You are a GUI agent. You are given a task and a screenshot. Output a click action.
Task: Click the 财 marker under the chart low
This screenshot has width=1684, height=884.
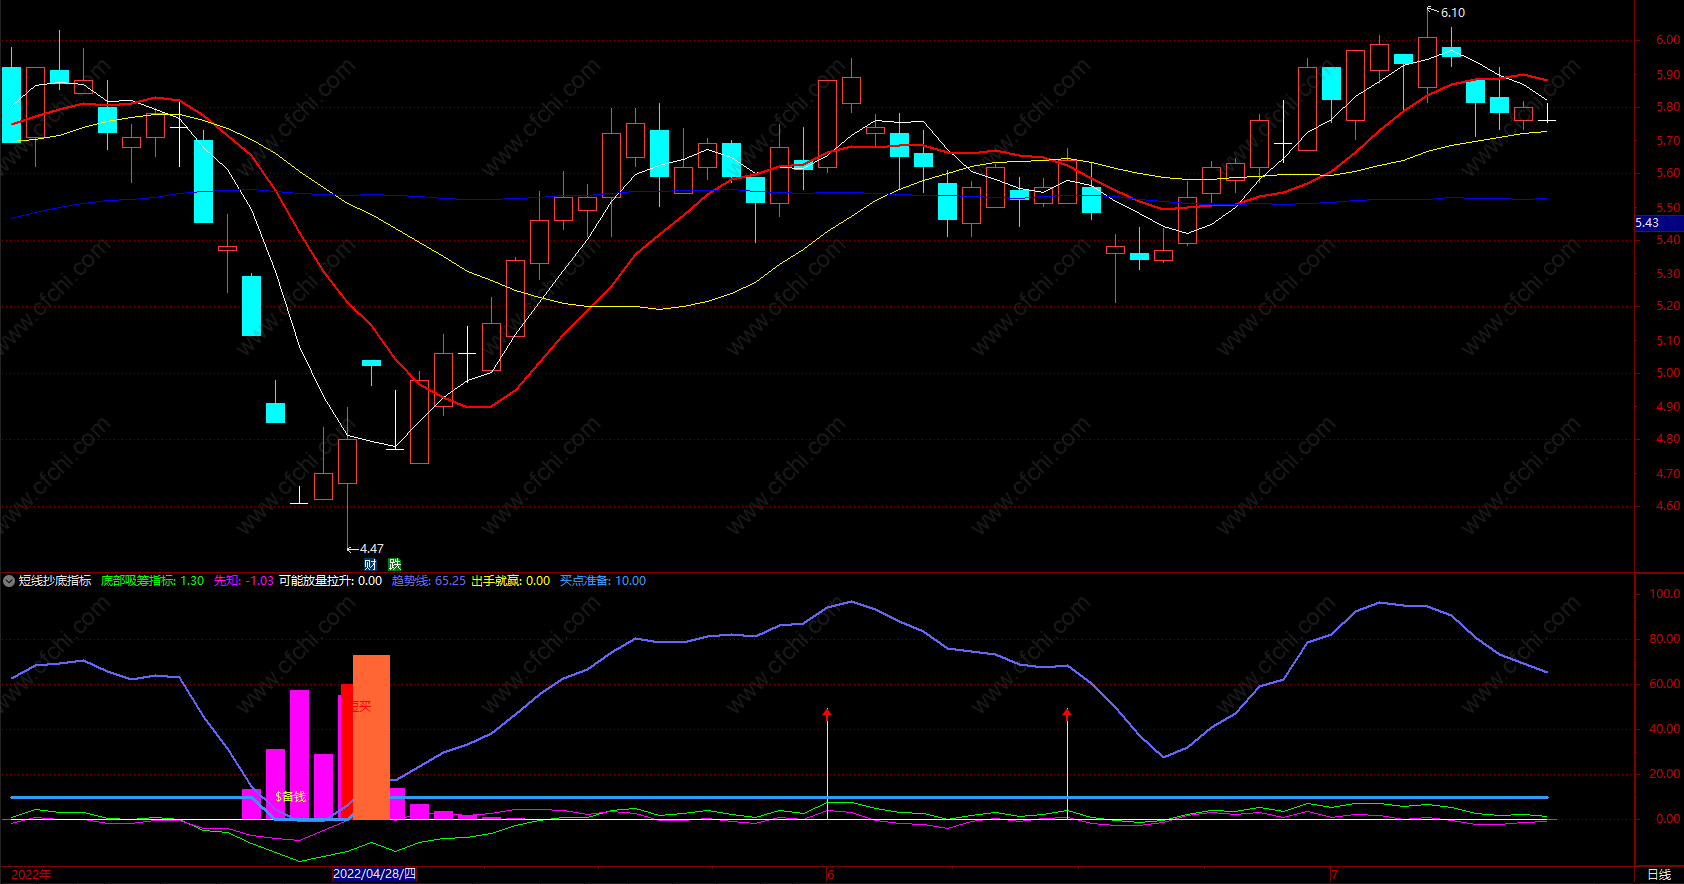pyautogui.click(x=371, y=565)
